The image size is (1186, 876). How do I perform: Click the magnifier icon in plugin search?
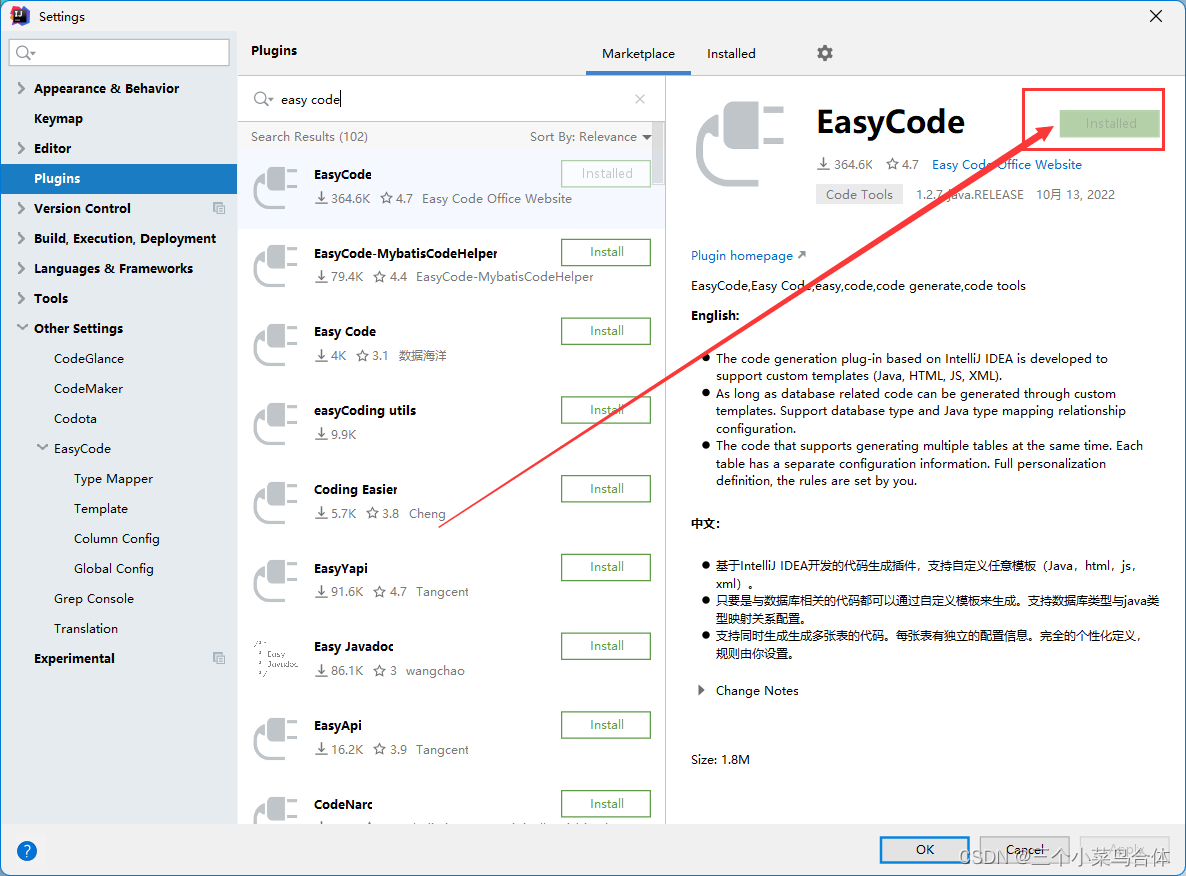[x=262, y=99]
